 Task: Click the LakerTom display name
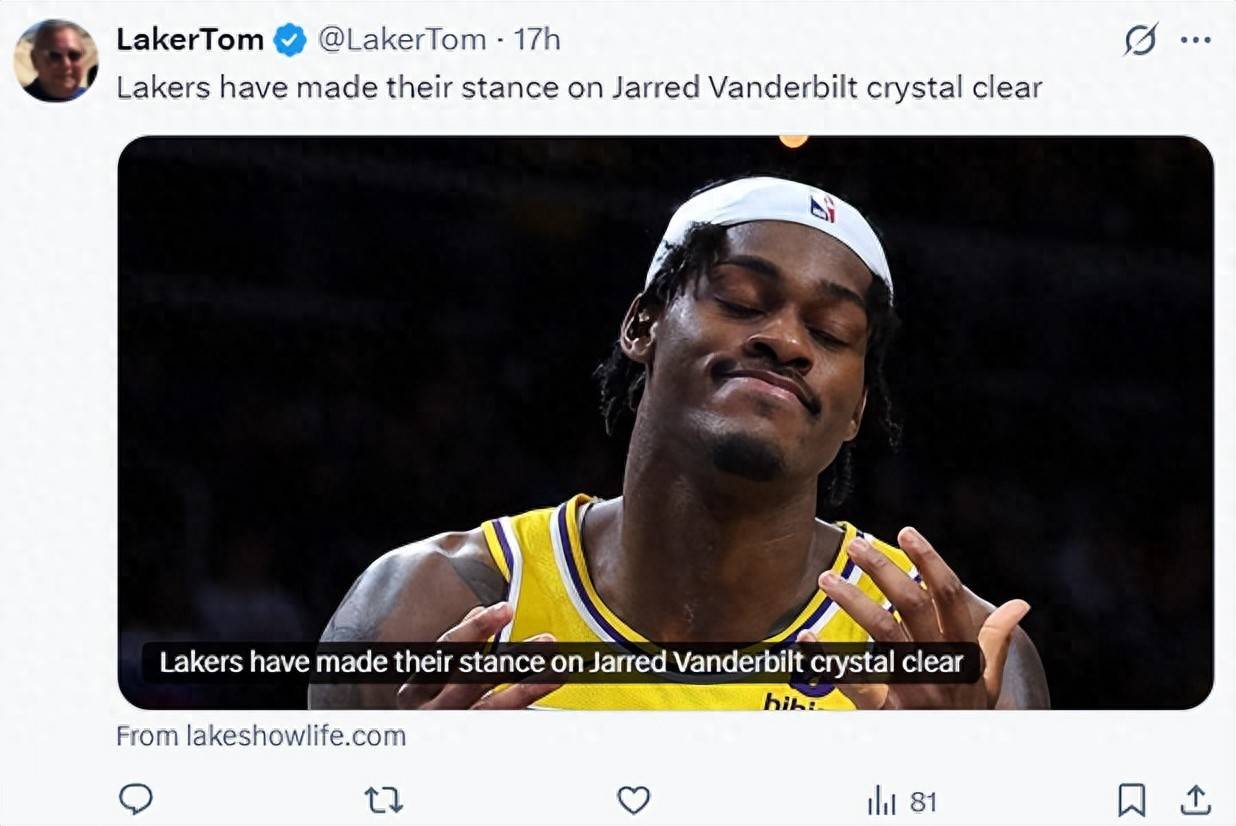click(190, 40)
